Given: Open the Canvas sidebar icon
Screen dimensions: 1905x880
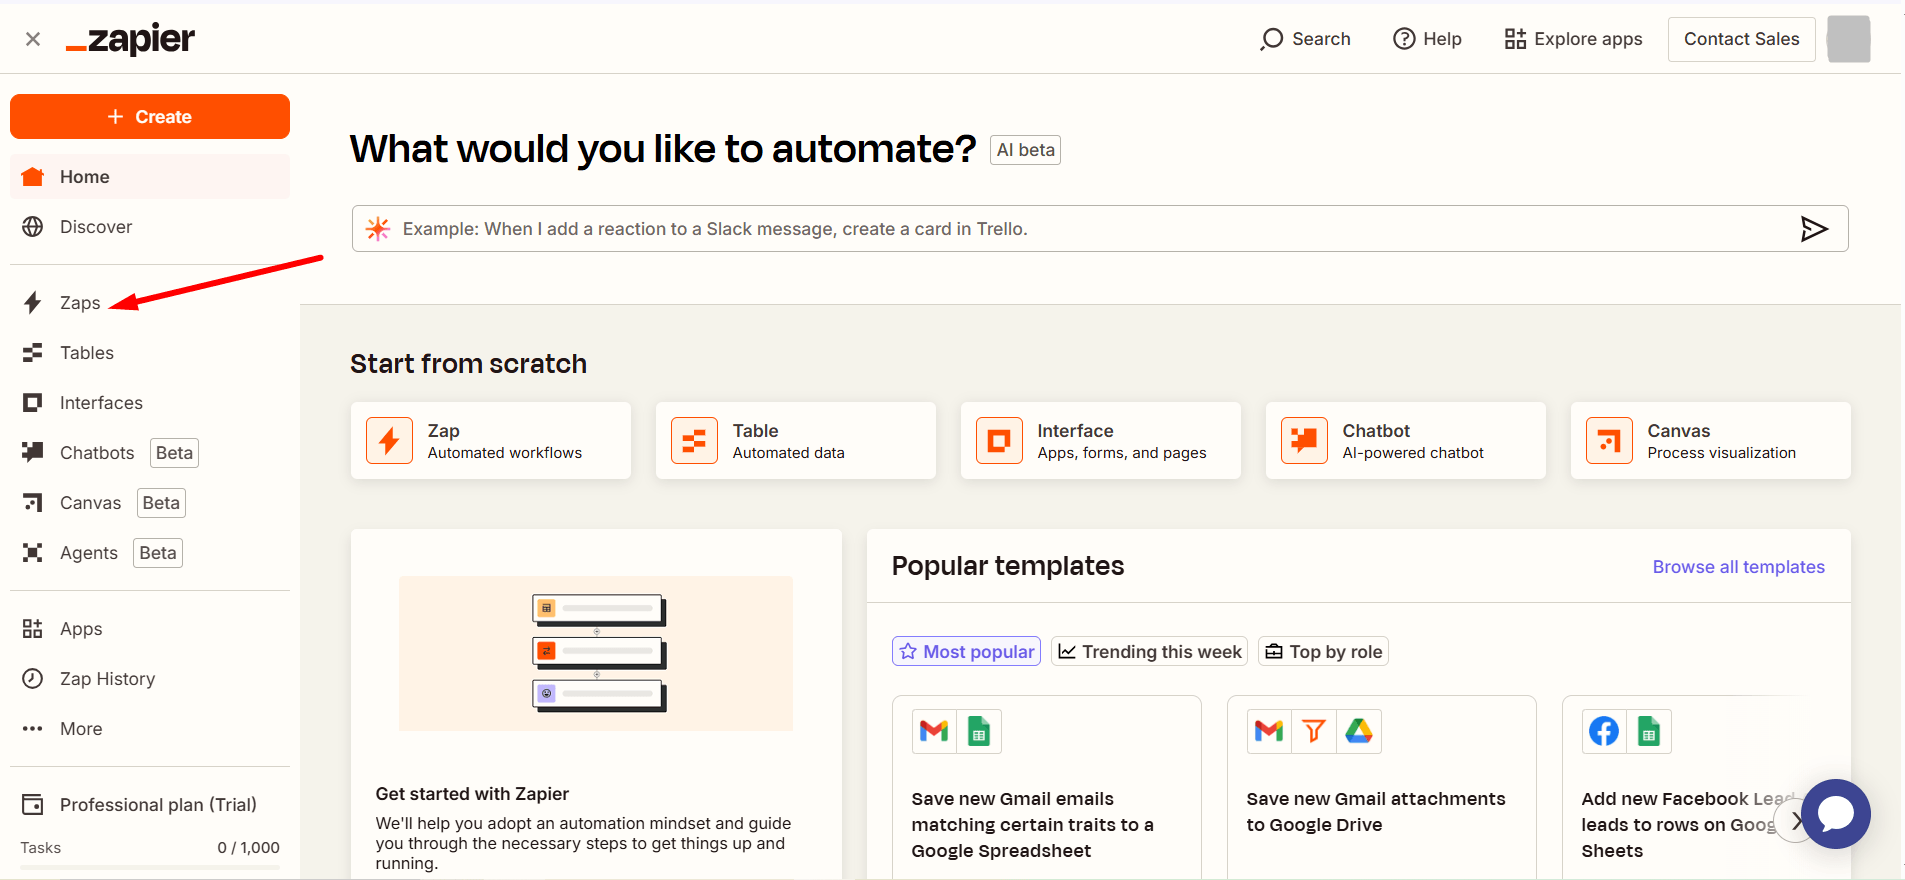Looking at the screenshot, I should pyautogui.click(x=33, y=503).
